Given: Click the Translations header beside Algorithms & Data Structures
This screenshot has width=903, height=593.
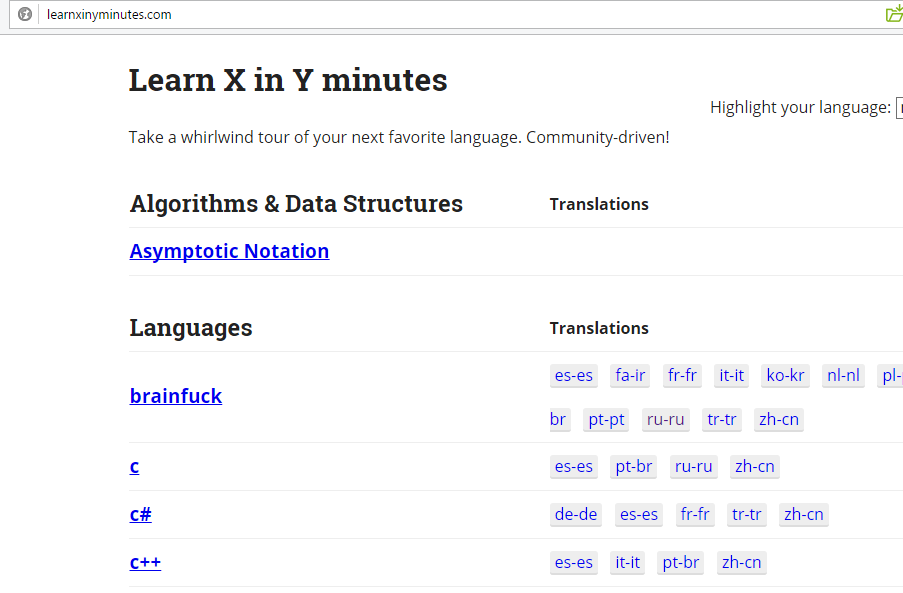Looking at the screenshot, I should 599,204.
